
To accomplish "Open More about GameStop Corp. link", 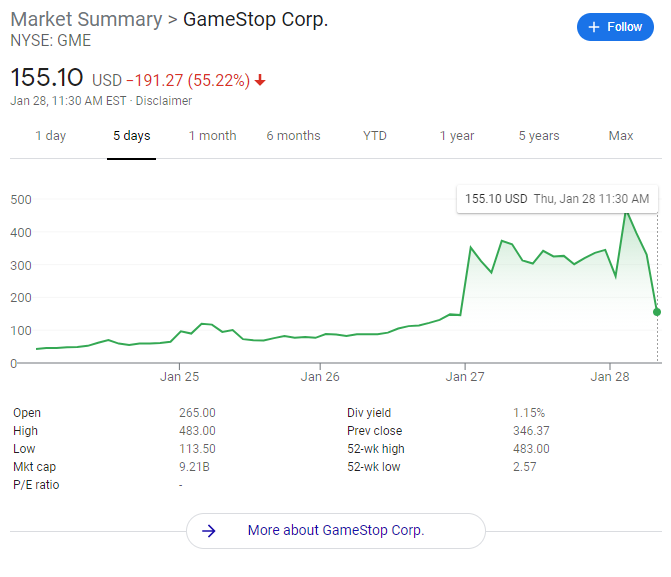I will pos(336,530).
